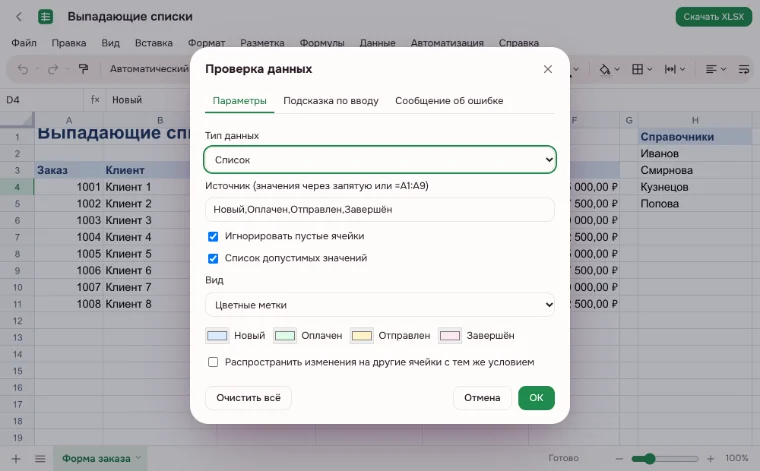Click the Скачать XLSX button
760x471 pixels.
713,17
